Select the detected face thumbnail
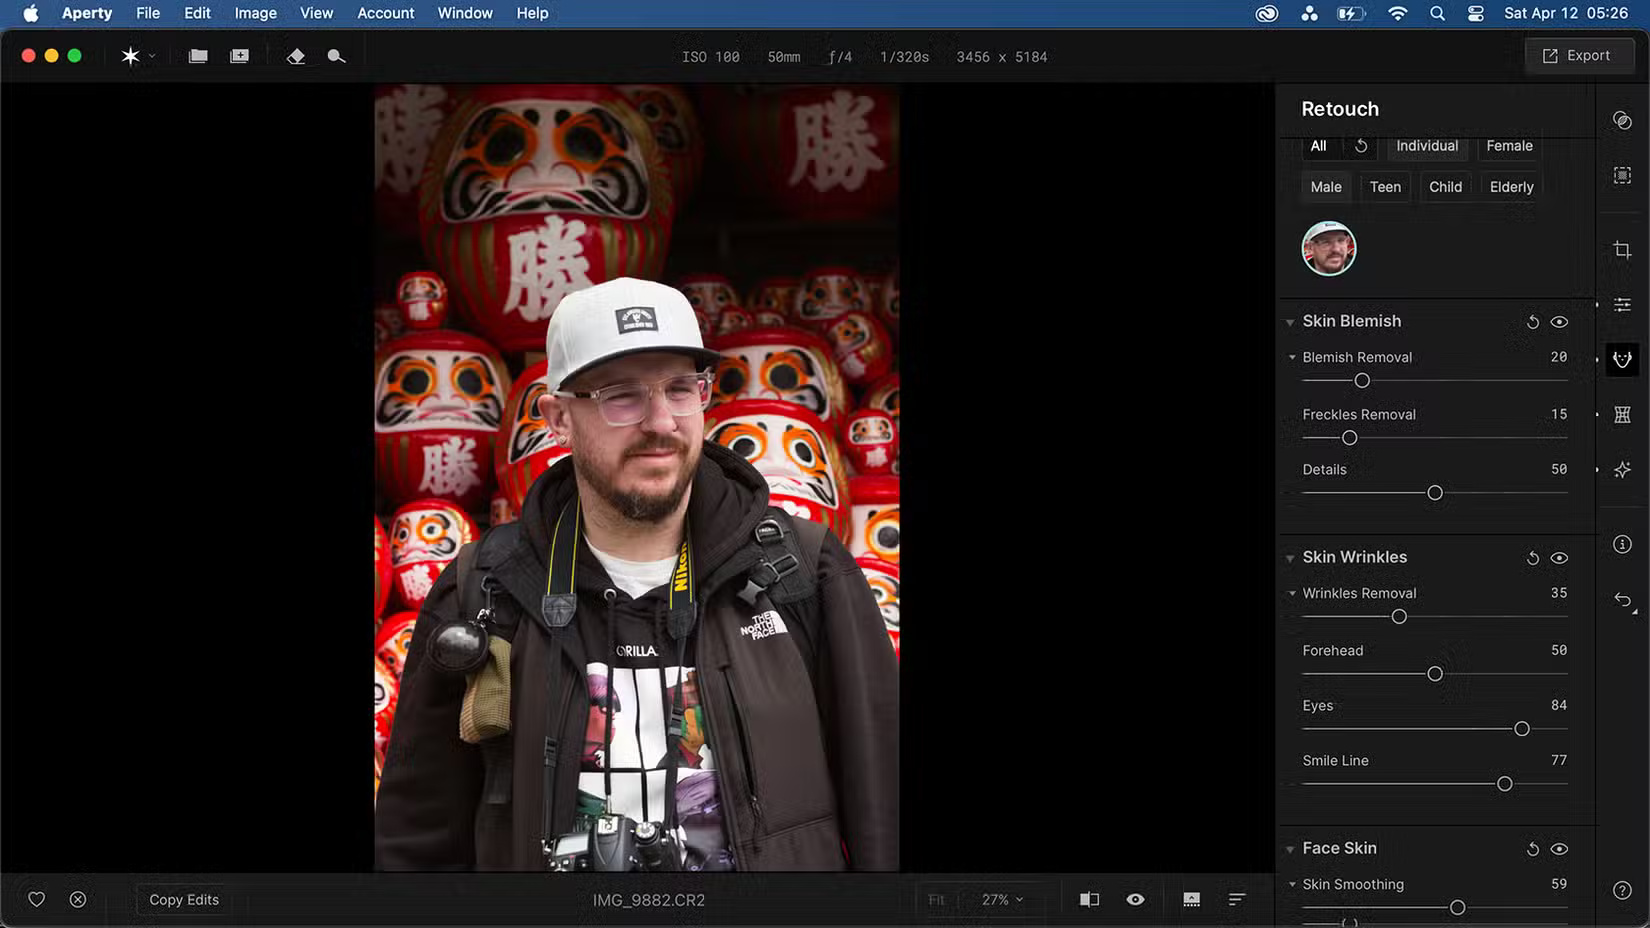 pos(1328,248)
